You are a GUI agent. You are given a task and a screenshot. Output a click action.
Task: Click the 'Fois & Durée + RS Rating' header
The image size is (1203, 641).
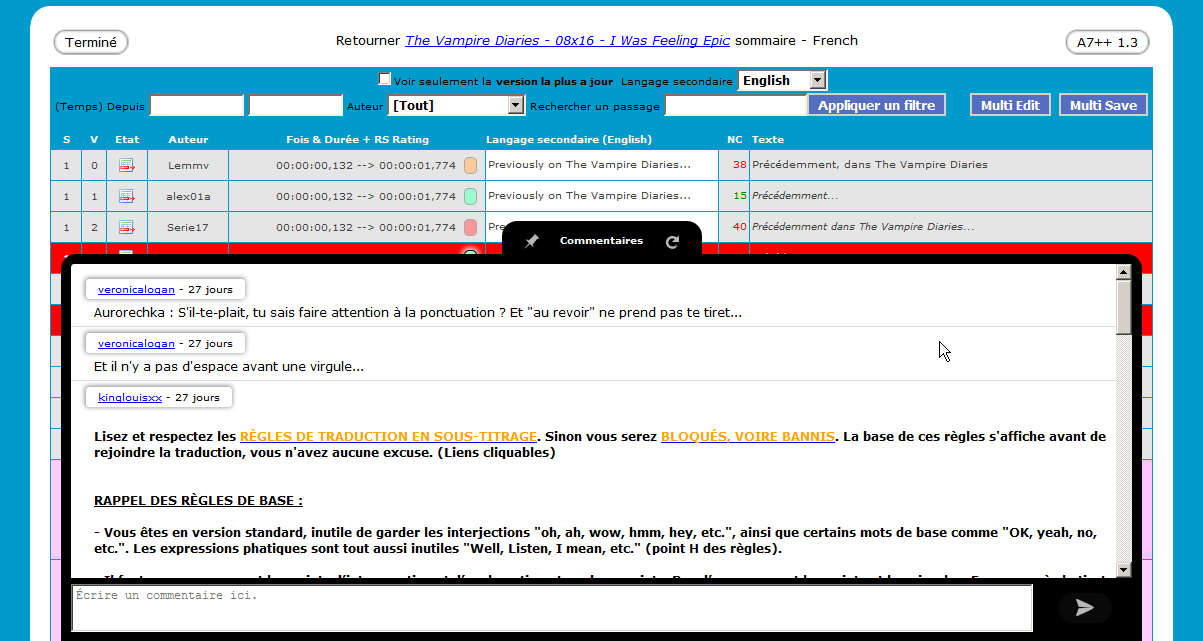tap(357, 140)
